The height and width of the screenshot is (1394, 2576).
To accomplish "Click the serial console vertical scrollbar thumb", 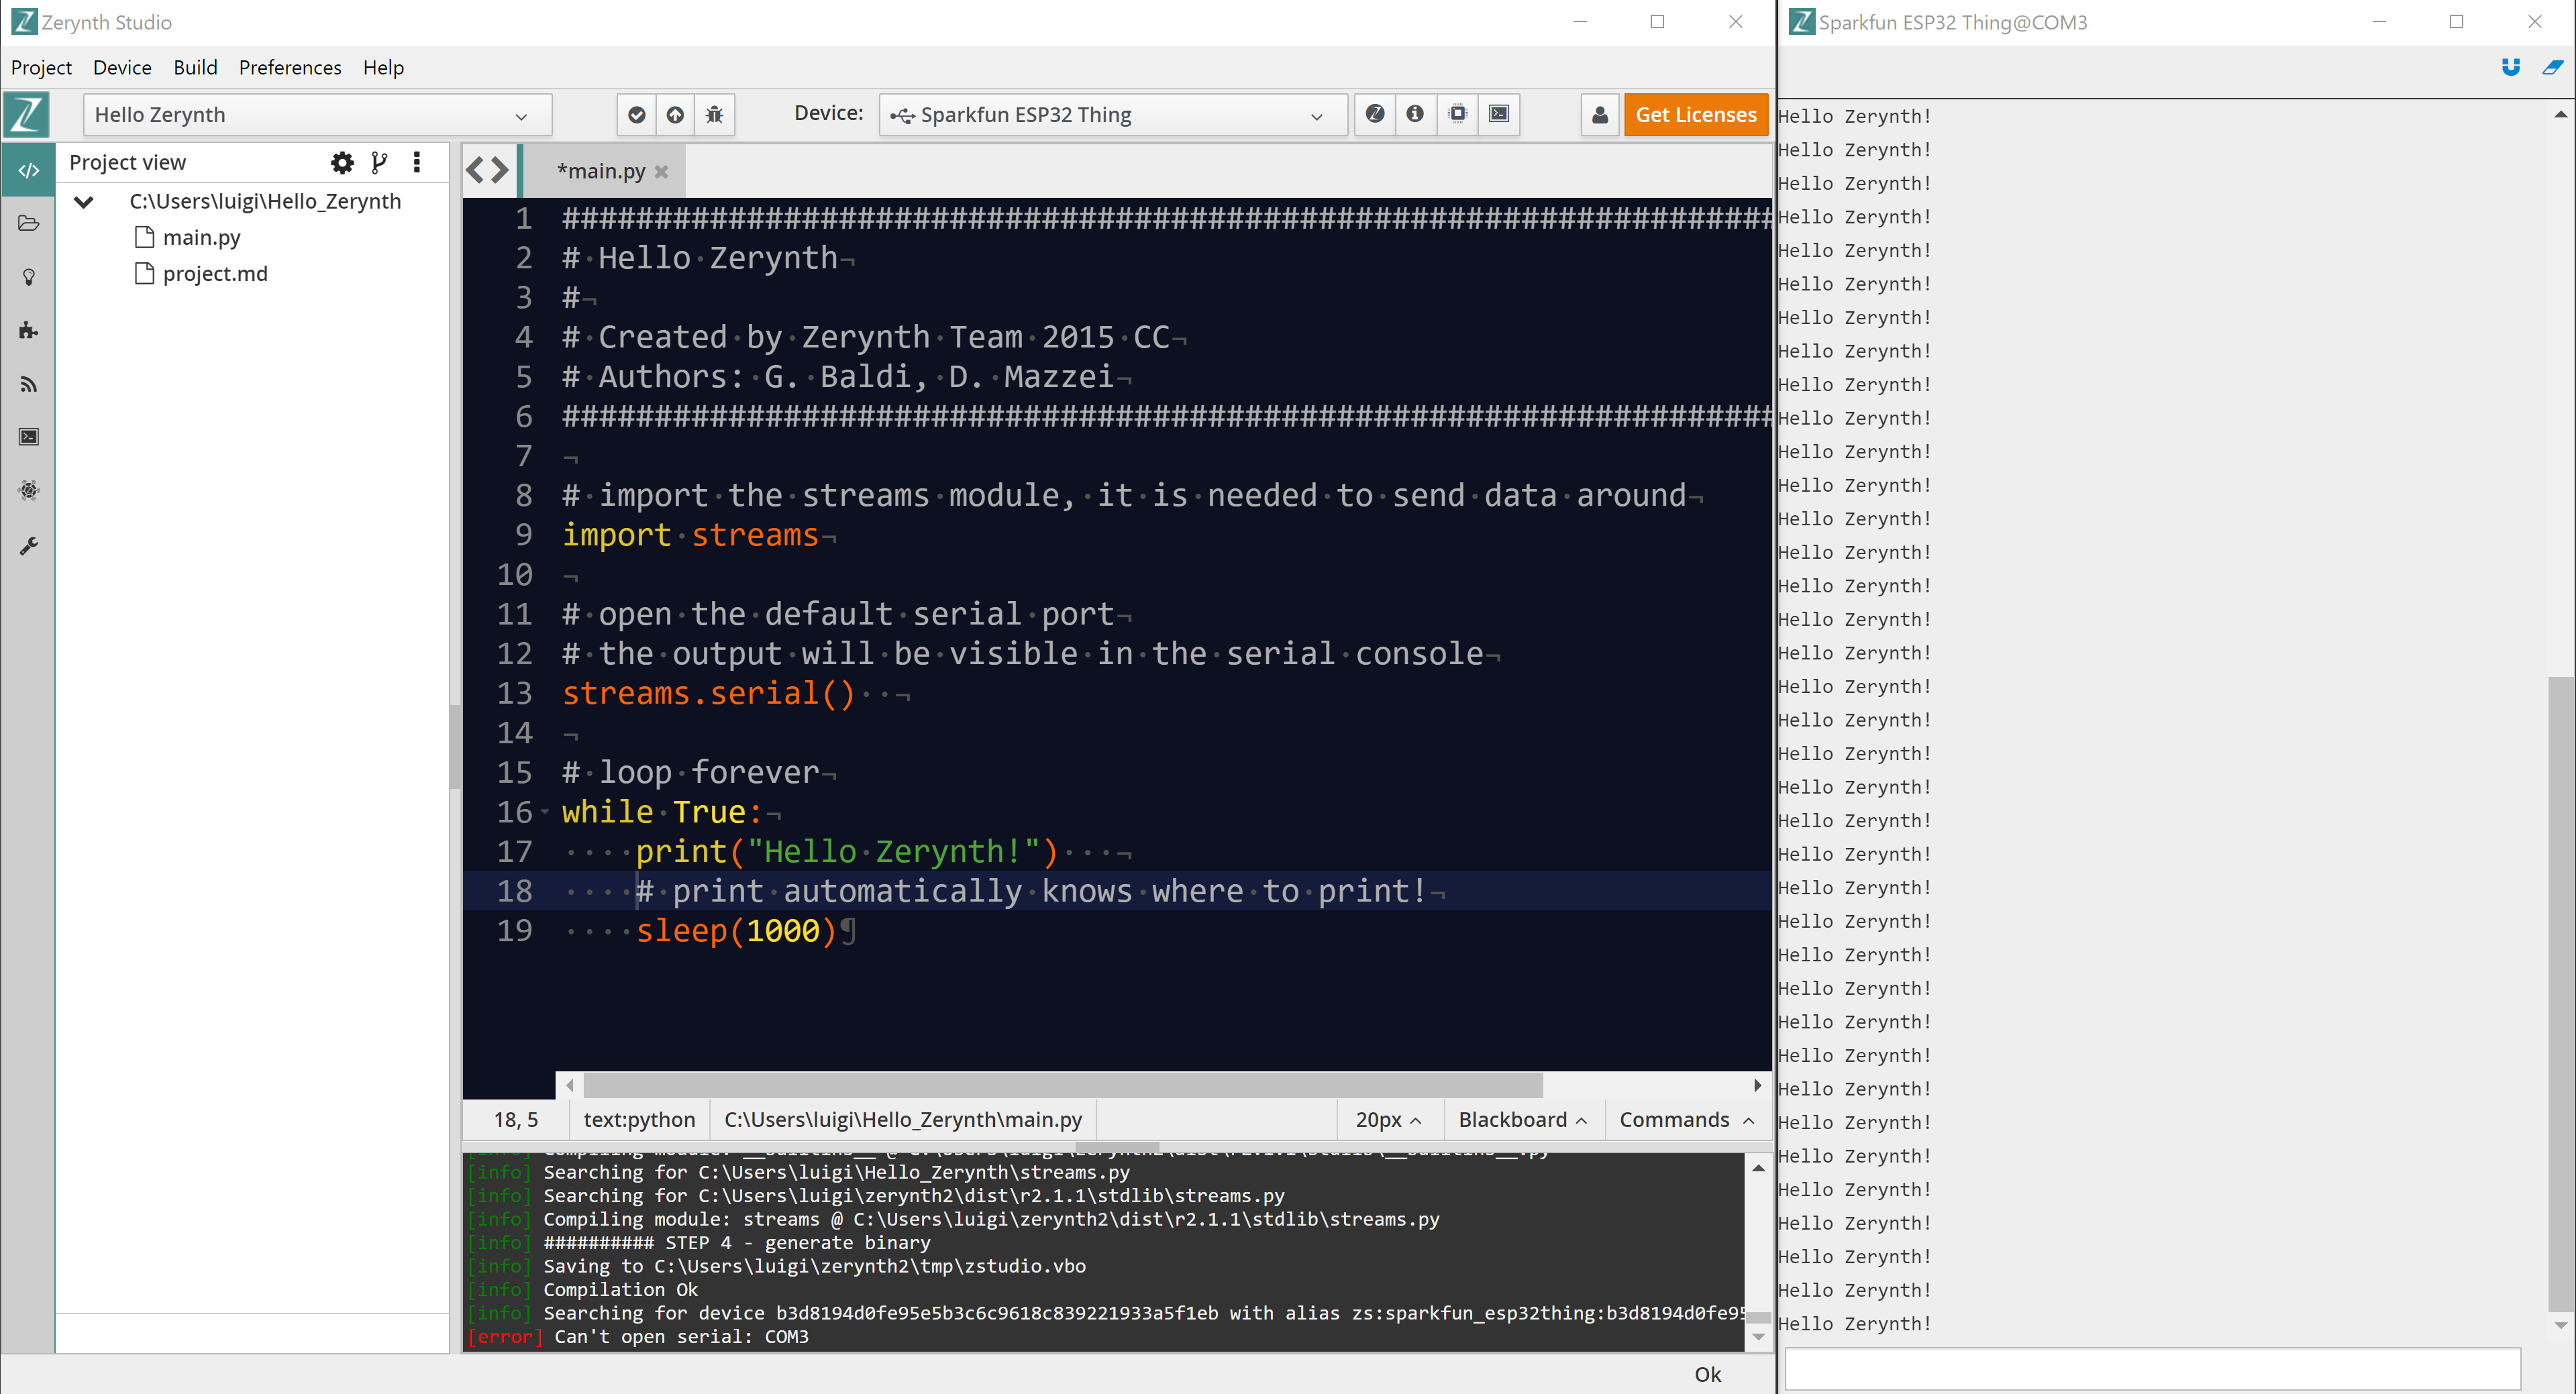I will (2561, 993).
